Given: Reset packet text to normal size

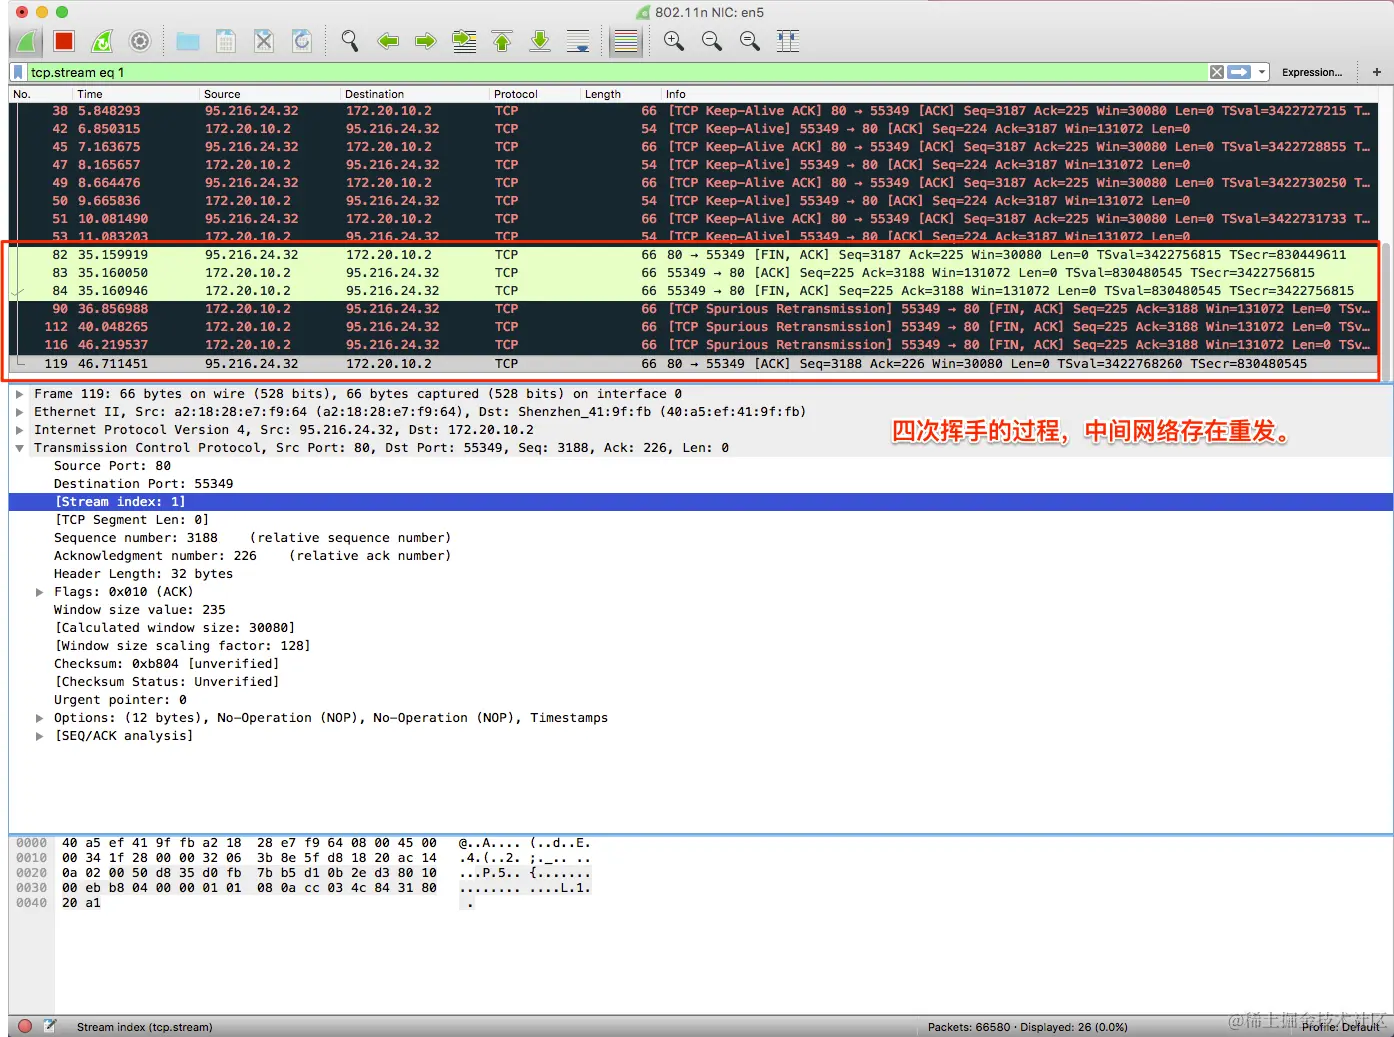Looking at the screenshot, I should point(750,41).
